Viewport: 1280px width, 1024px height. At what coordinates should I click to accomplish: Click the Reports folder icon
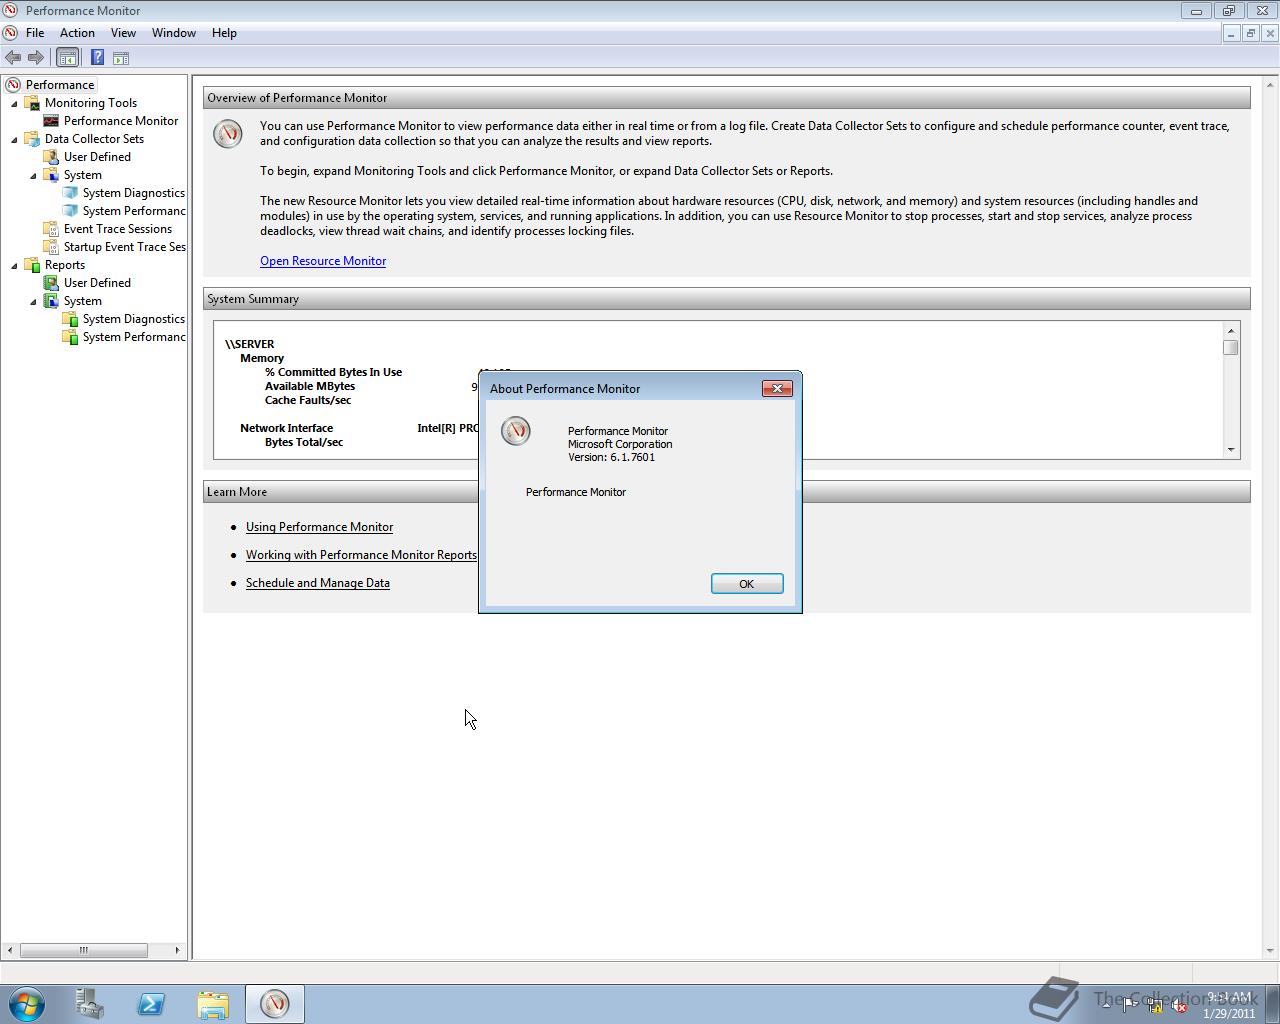32,265
